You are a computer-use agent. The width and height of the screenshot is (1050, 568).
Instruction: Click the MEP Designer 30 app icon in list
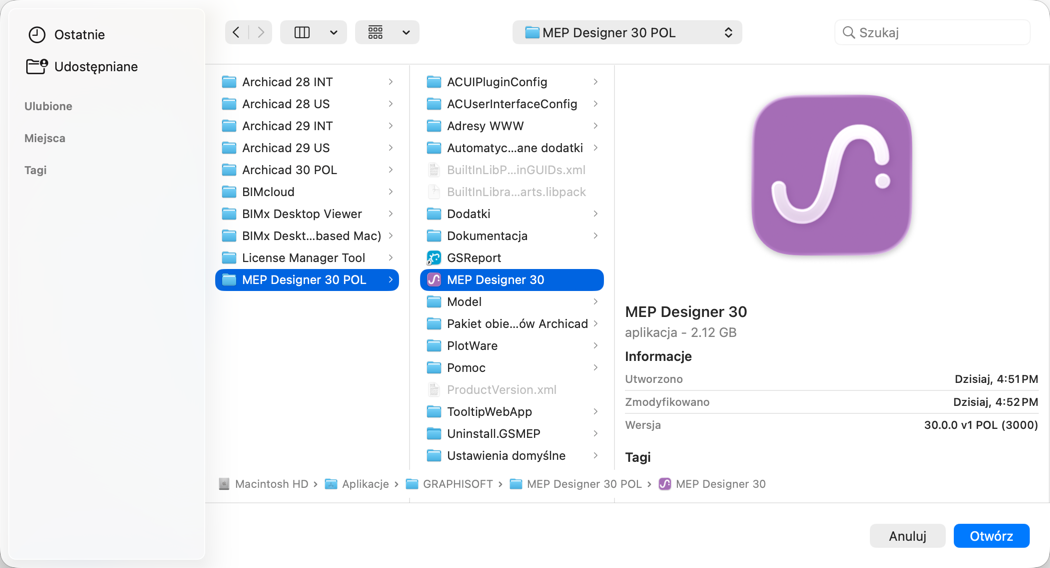click(x=434, y=280)
